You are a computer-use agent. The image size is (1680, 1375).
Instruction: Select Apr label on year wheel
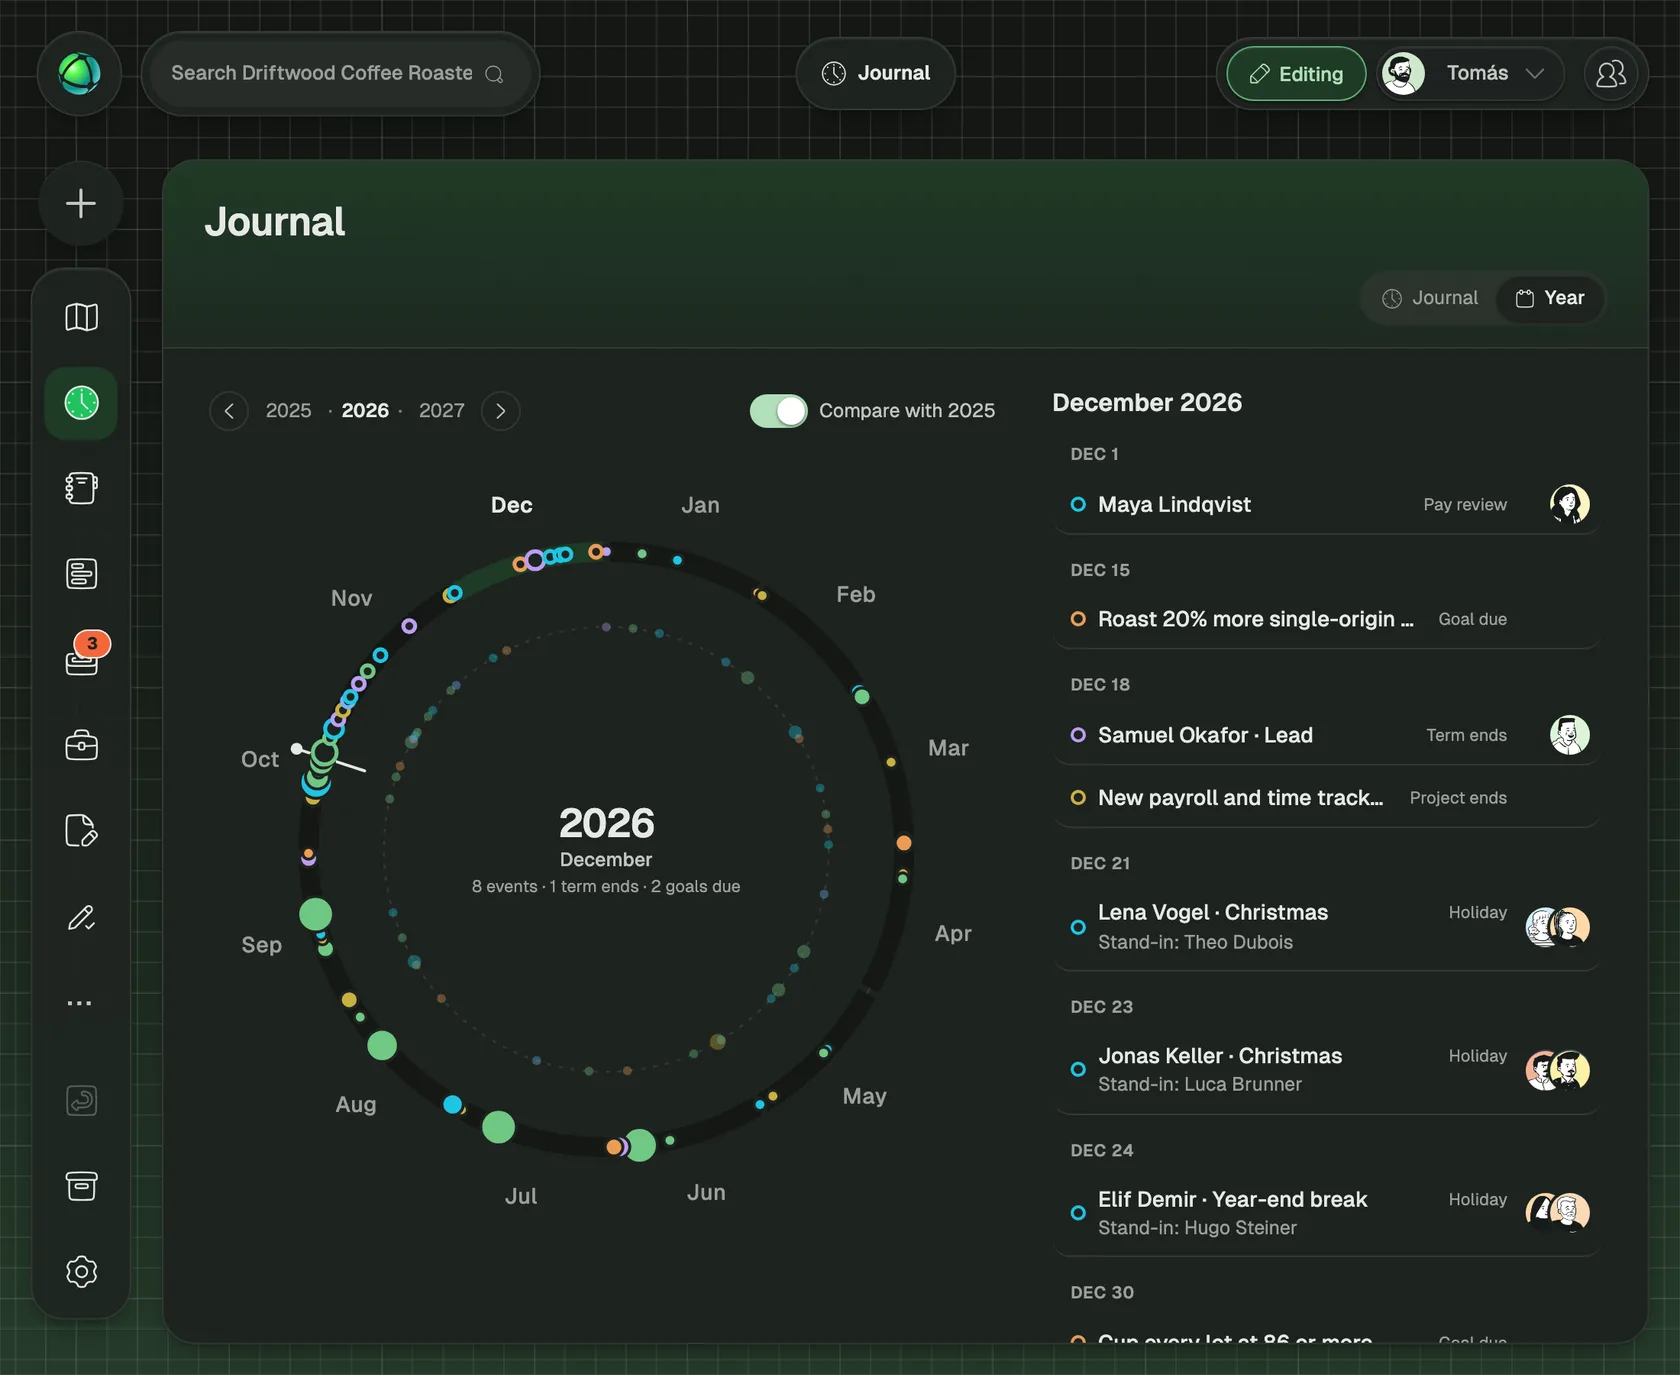tap(953, 933)
